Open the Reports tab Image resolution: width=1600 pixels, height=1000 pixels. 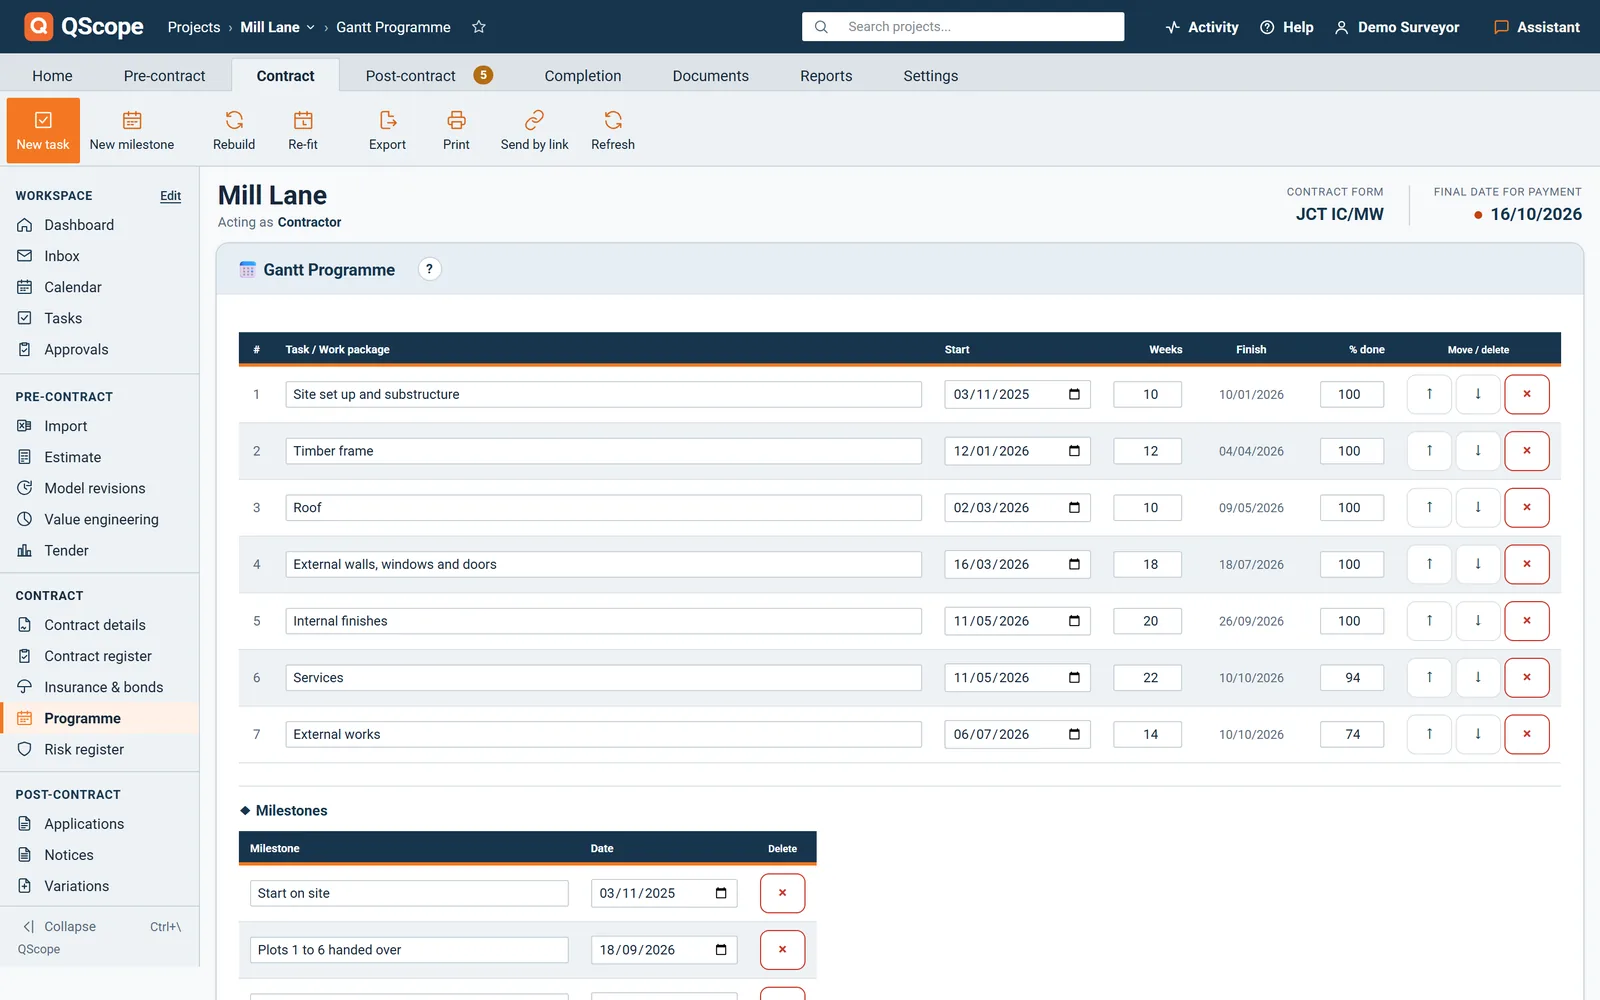click(826, 76)
